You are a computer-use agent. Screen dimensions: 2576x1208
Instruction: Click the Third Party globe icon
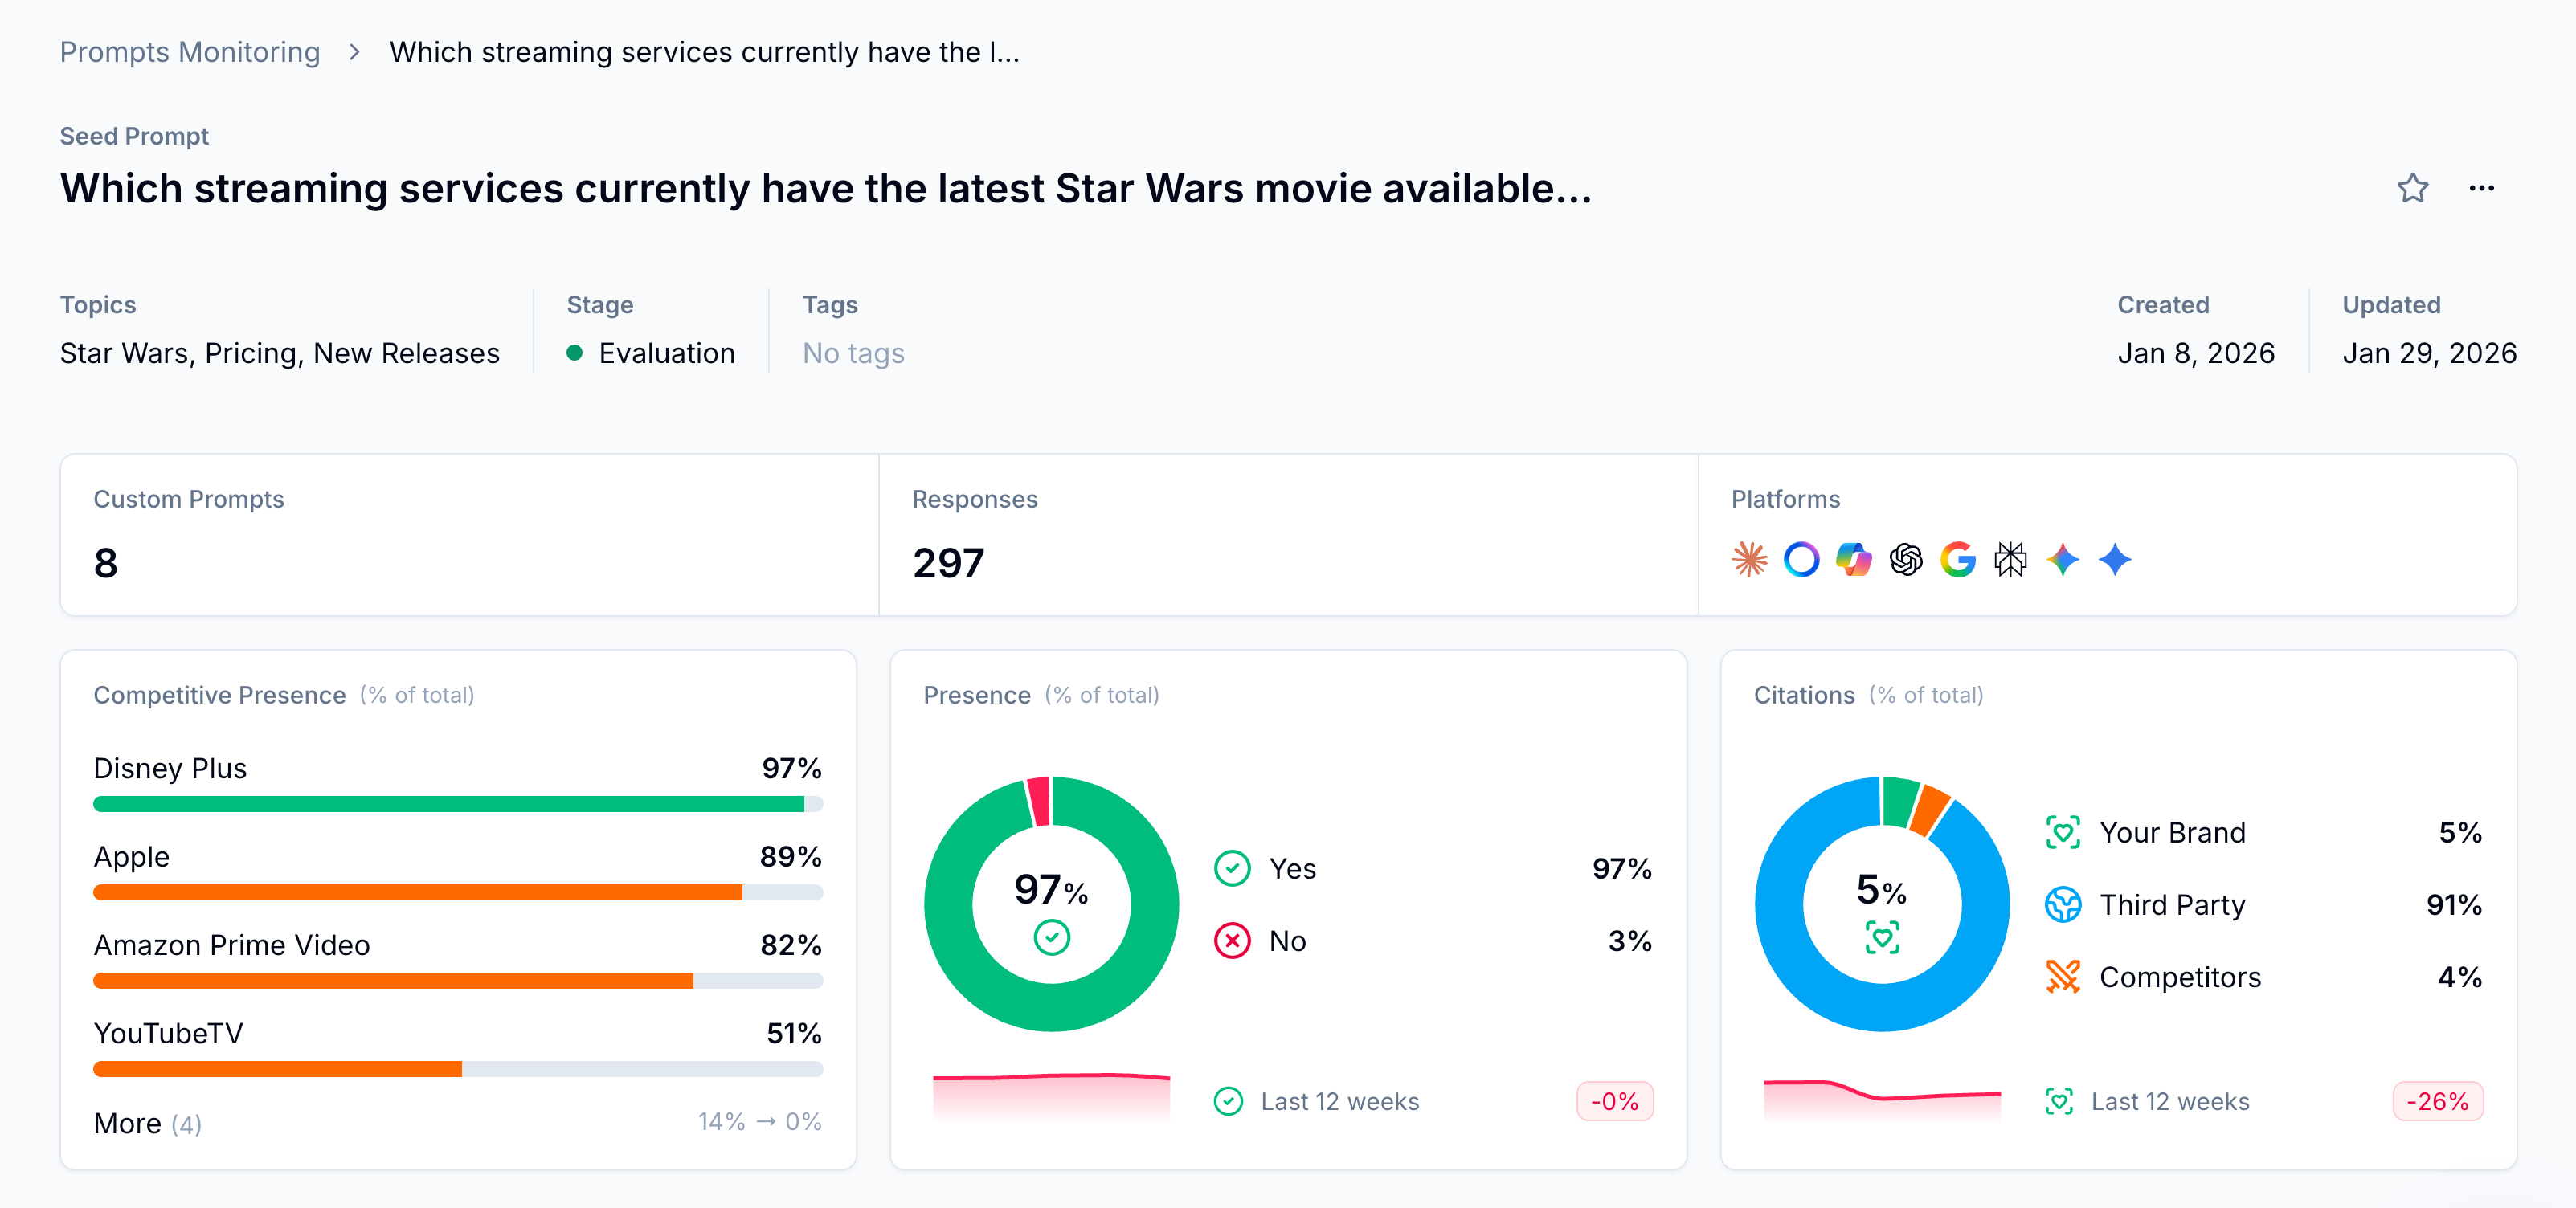pyautogui.click(x=2062, y=904)
